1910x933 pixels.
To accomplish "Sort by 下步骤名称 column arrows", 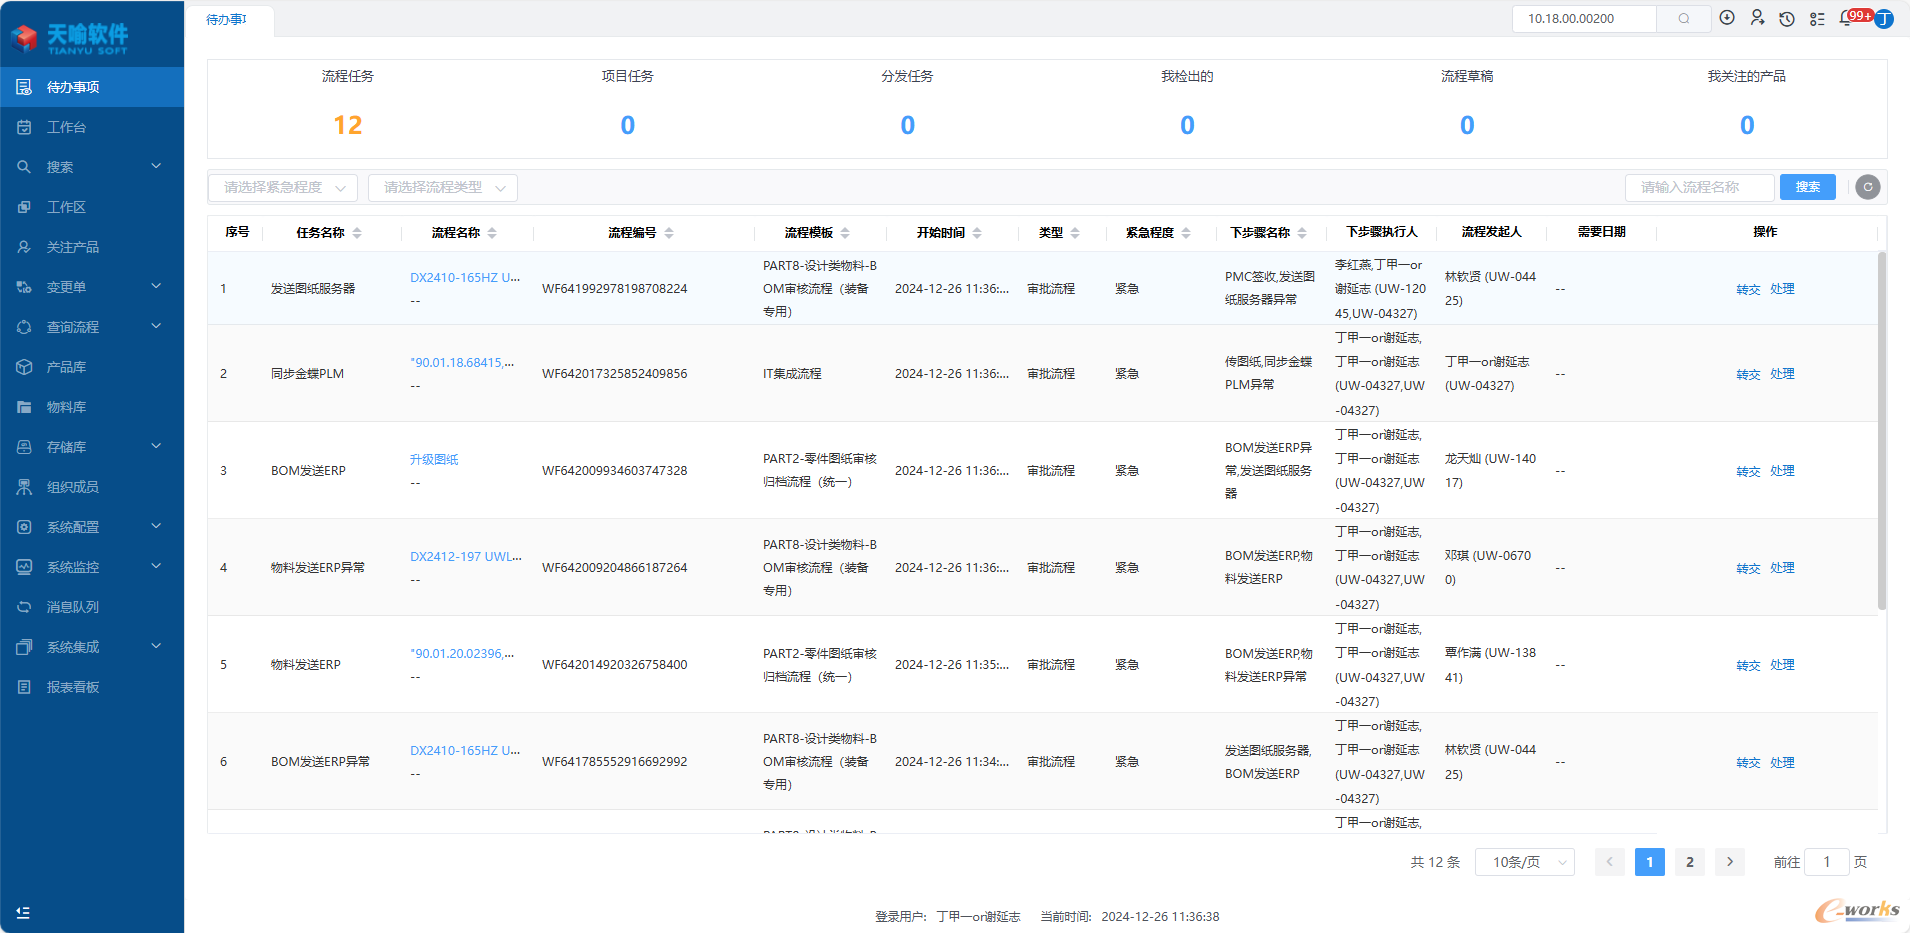I will 1302,233.
